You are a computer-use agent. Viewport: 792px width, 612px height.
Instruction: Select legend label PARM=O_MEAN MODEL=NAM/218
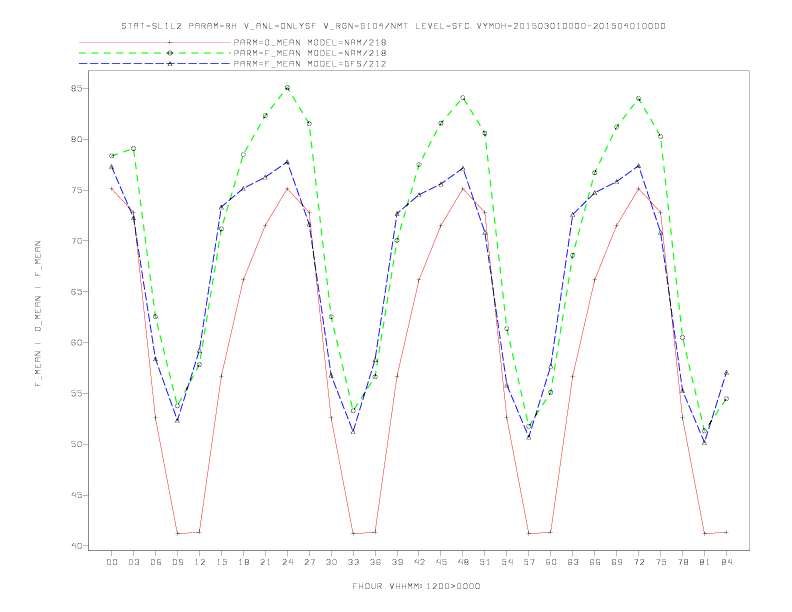coord(310,42)
